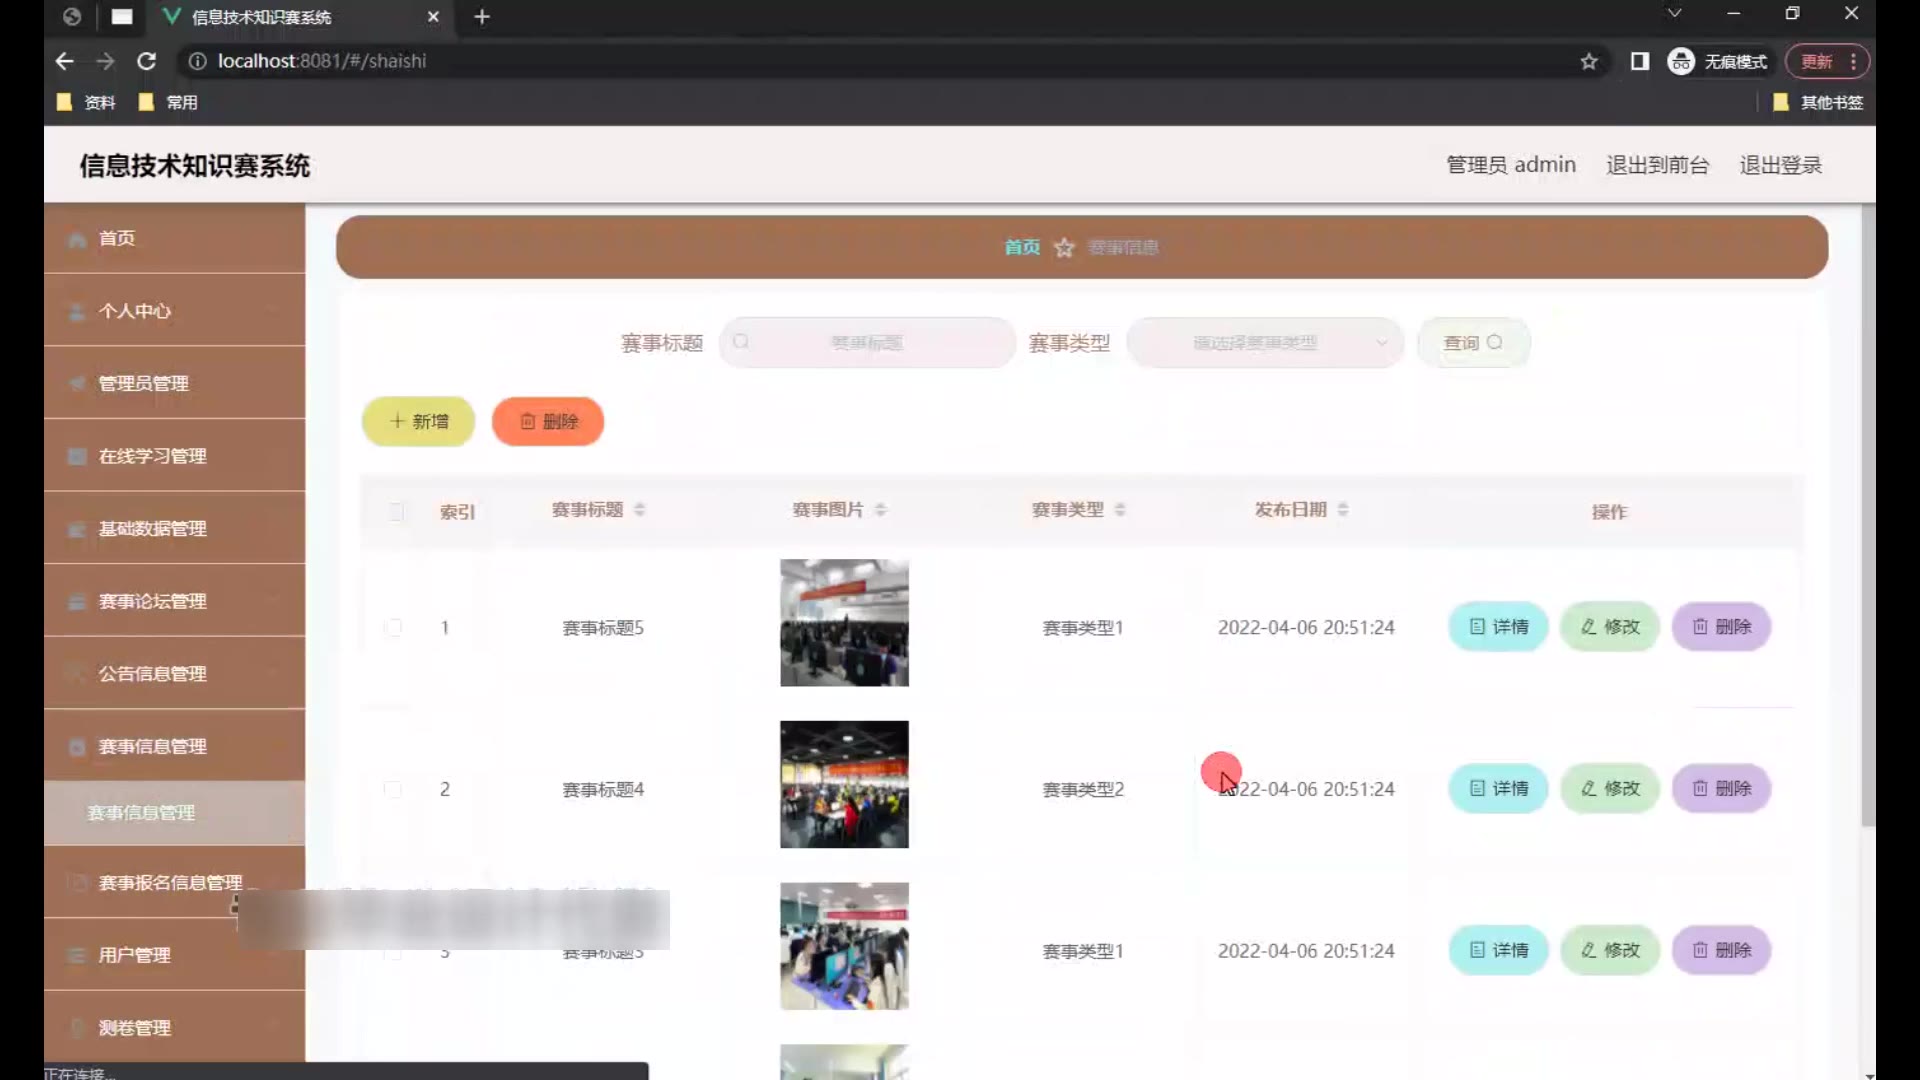
Task: Expand 赛事论坛管理 sidebar menu
Action: pos(174,601)
